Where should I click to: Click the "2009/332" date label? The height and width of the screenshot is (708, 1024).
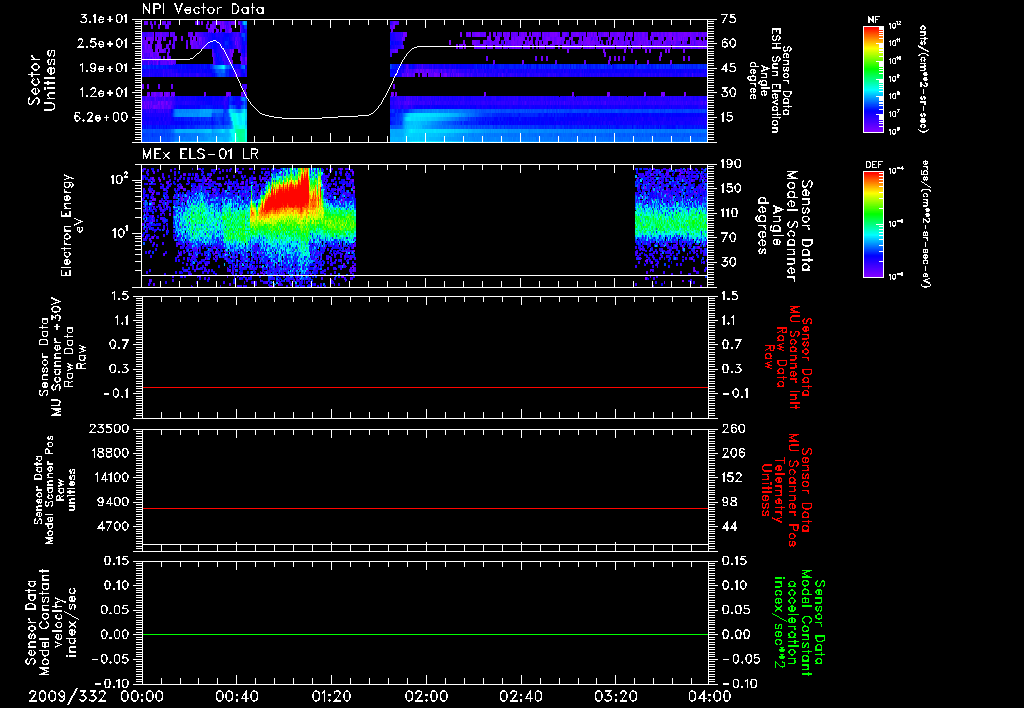click(x=67, y=696)
